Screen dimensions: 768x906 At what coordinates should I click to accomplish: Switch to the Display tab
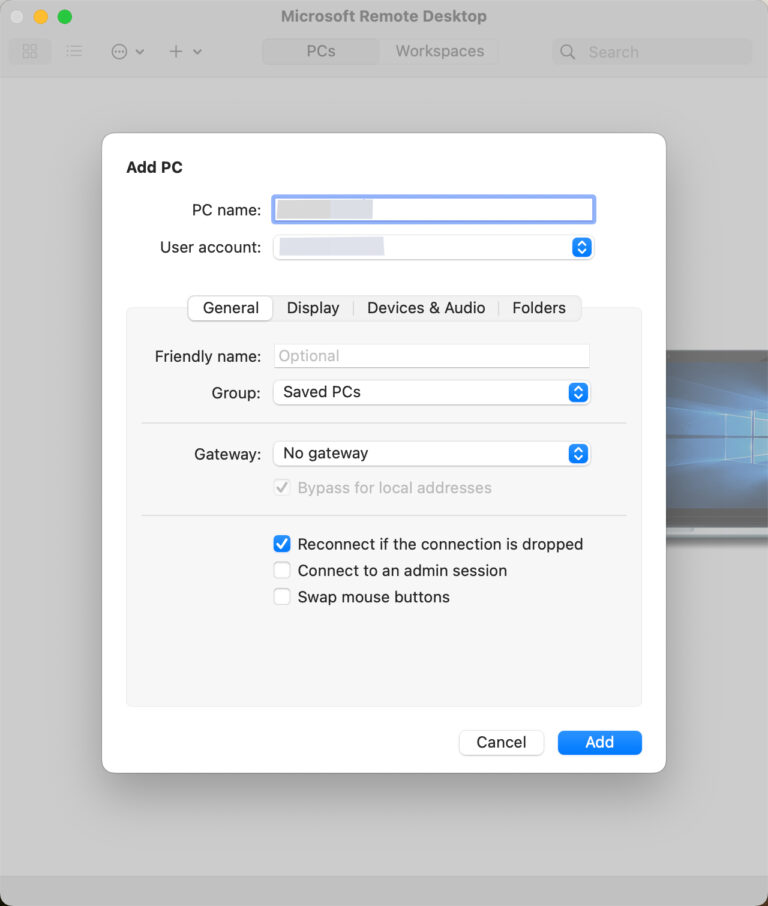313,308
